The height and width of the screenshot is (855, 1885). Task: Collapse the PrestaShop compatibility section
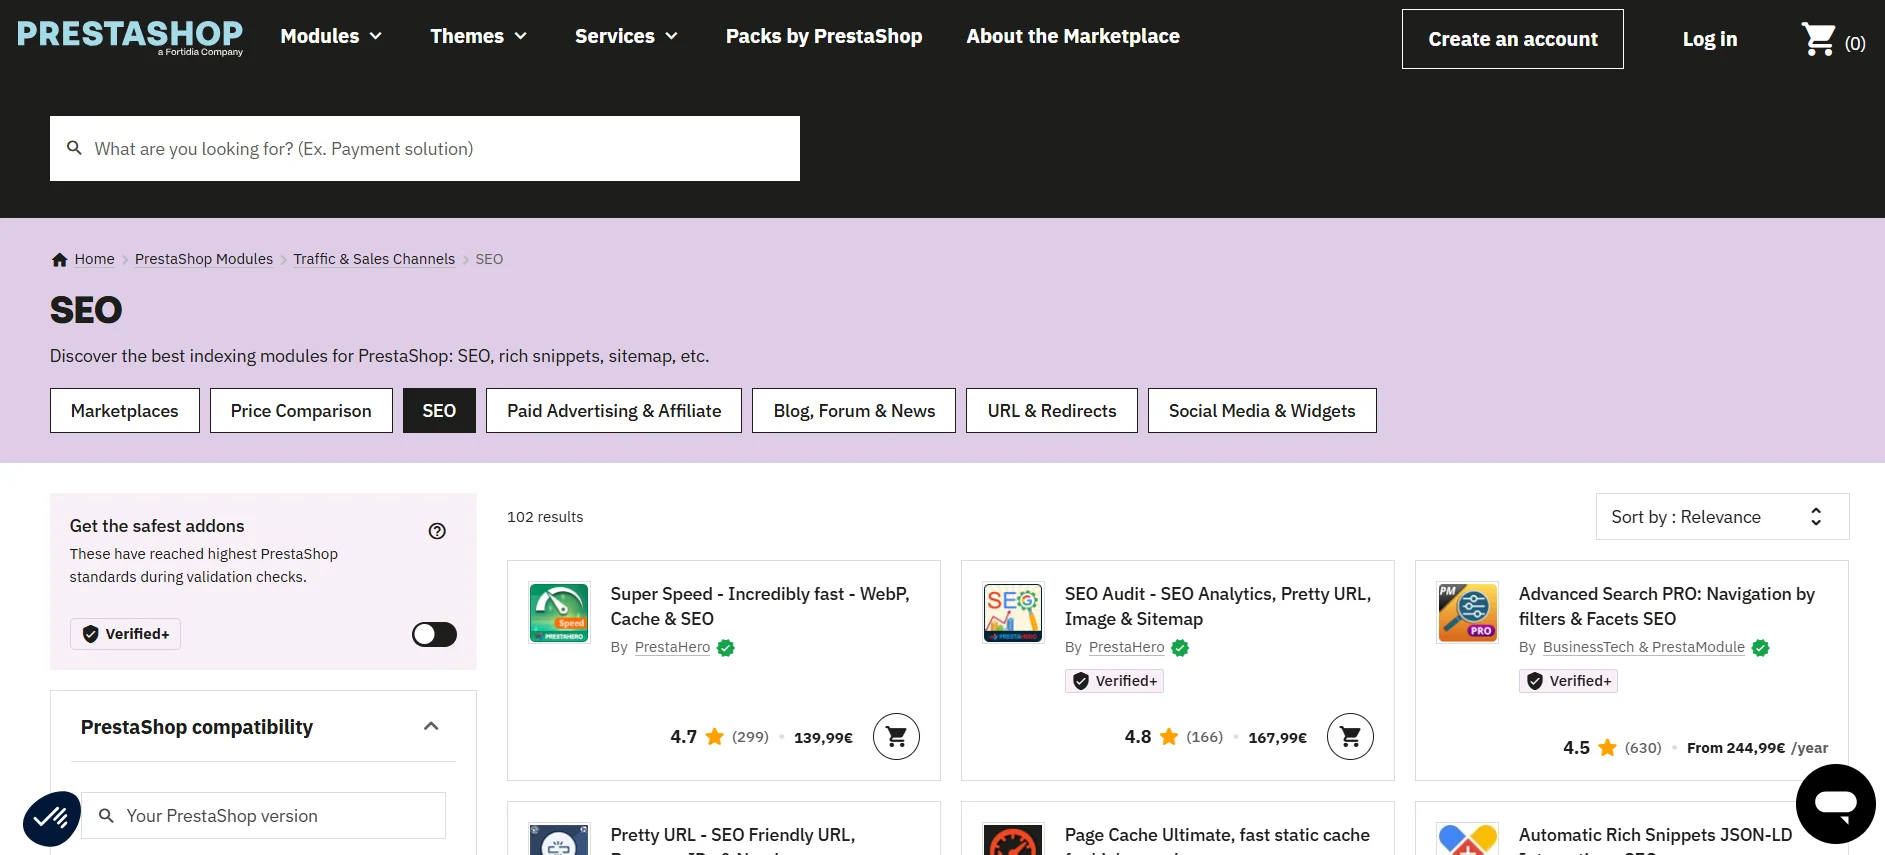pyautogui.click(x=431, y=727)
